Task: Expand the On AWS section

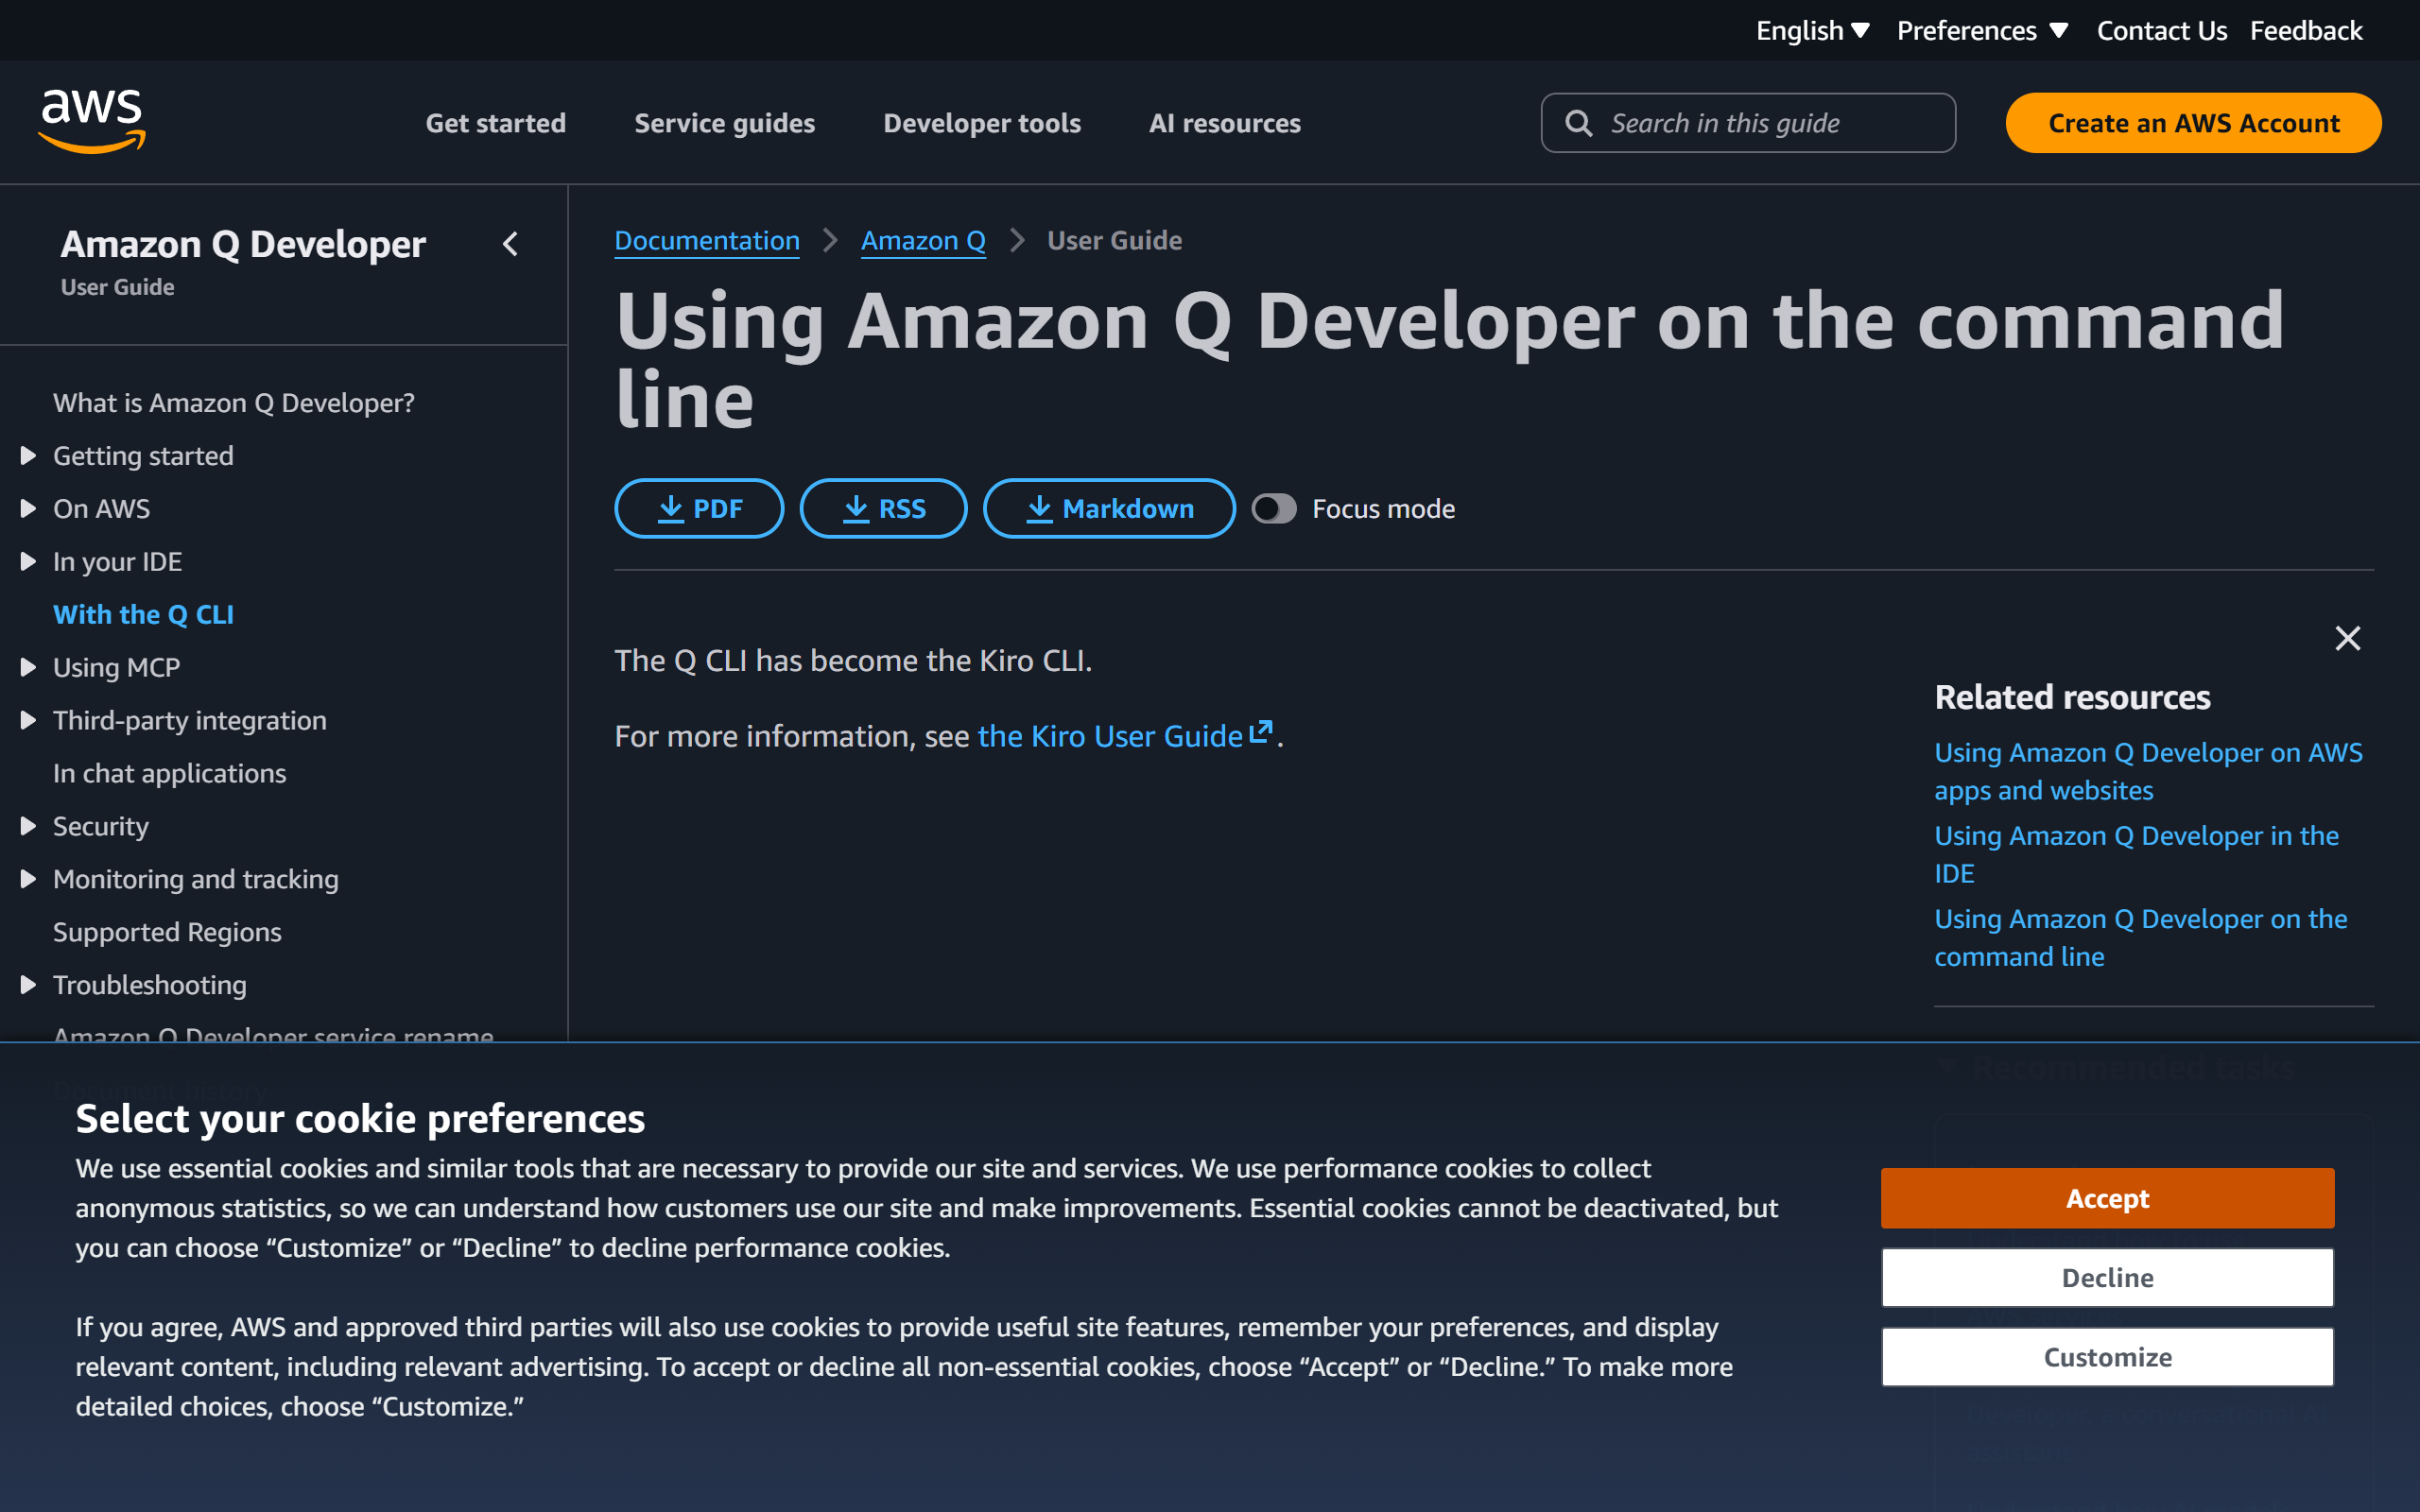Action: (28, 509)
